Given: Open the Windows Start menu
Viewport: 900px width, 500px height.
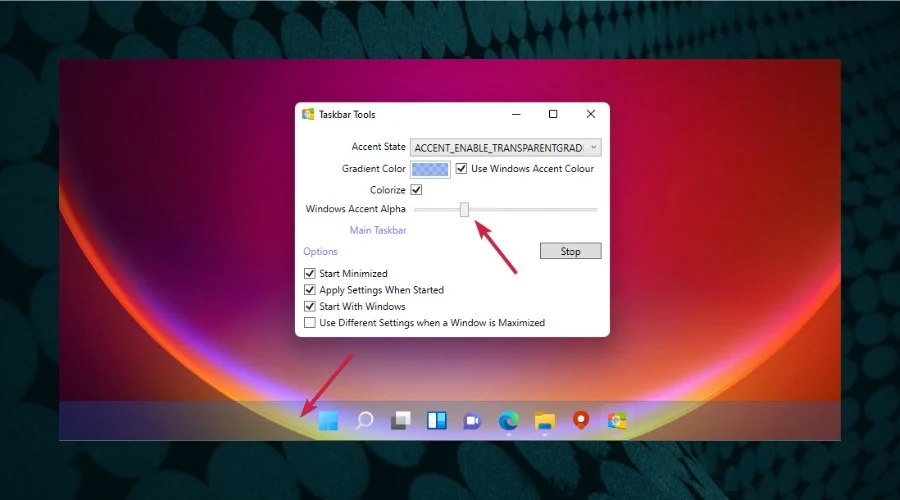Looking at the screenshot, I should point(328,420).
